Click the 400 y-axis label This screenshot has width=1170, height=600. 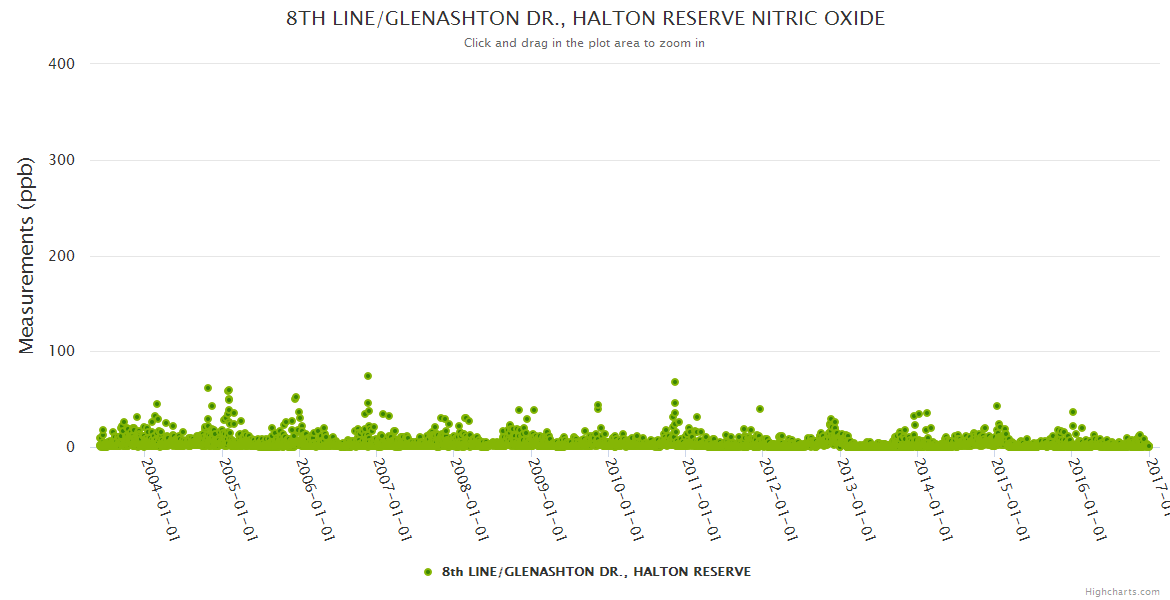pos(61,64)
